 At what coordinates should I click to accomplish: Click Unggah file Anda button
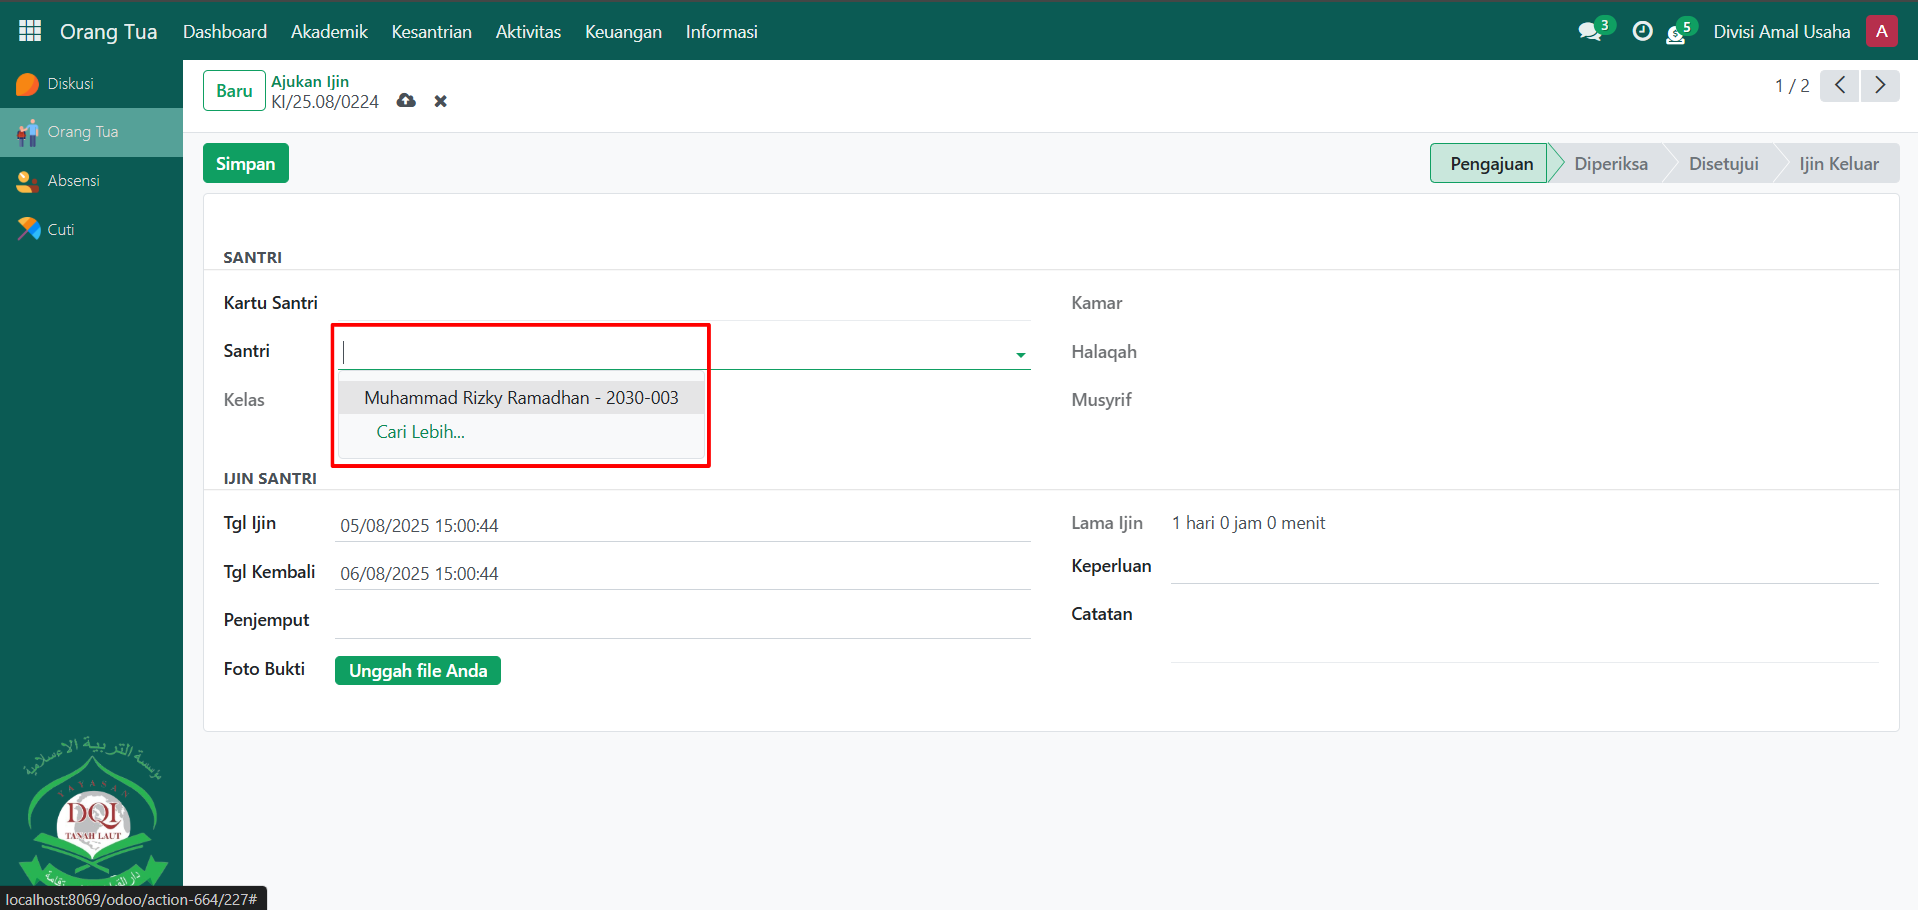tap(418, 671)
